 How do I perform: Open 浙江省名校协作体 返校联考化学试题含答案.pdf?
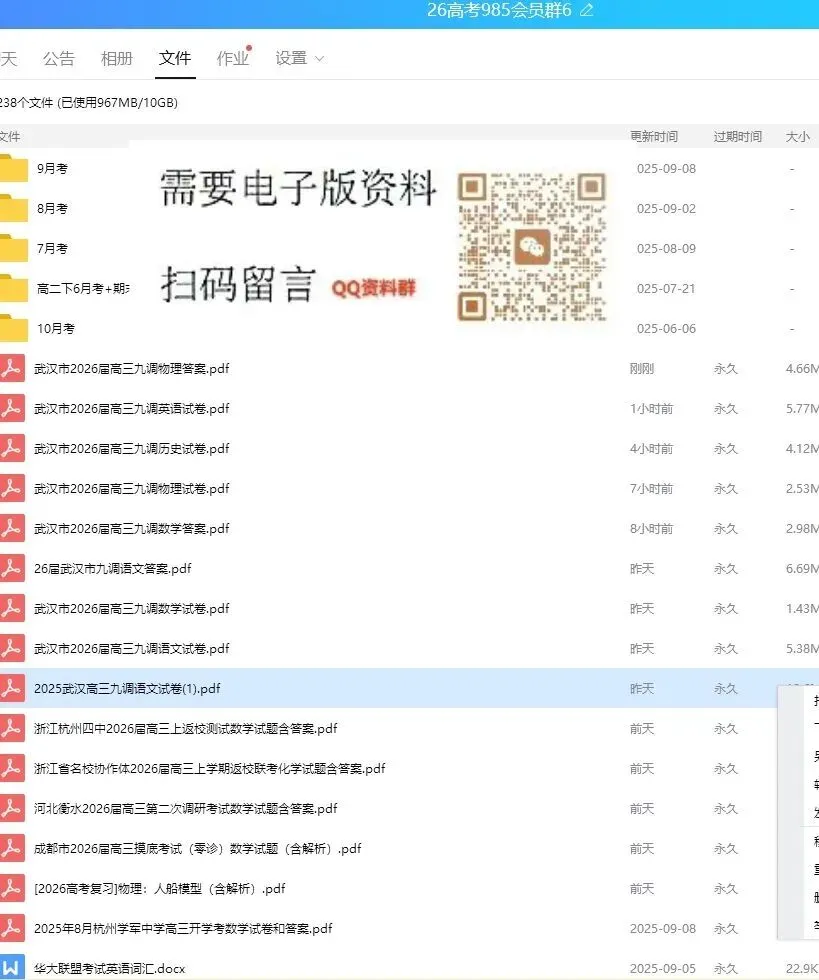[x=209, y=769]
